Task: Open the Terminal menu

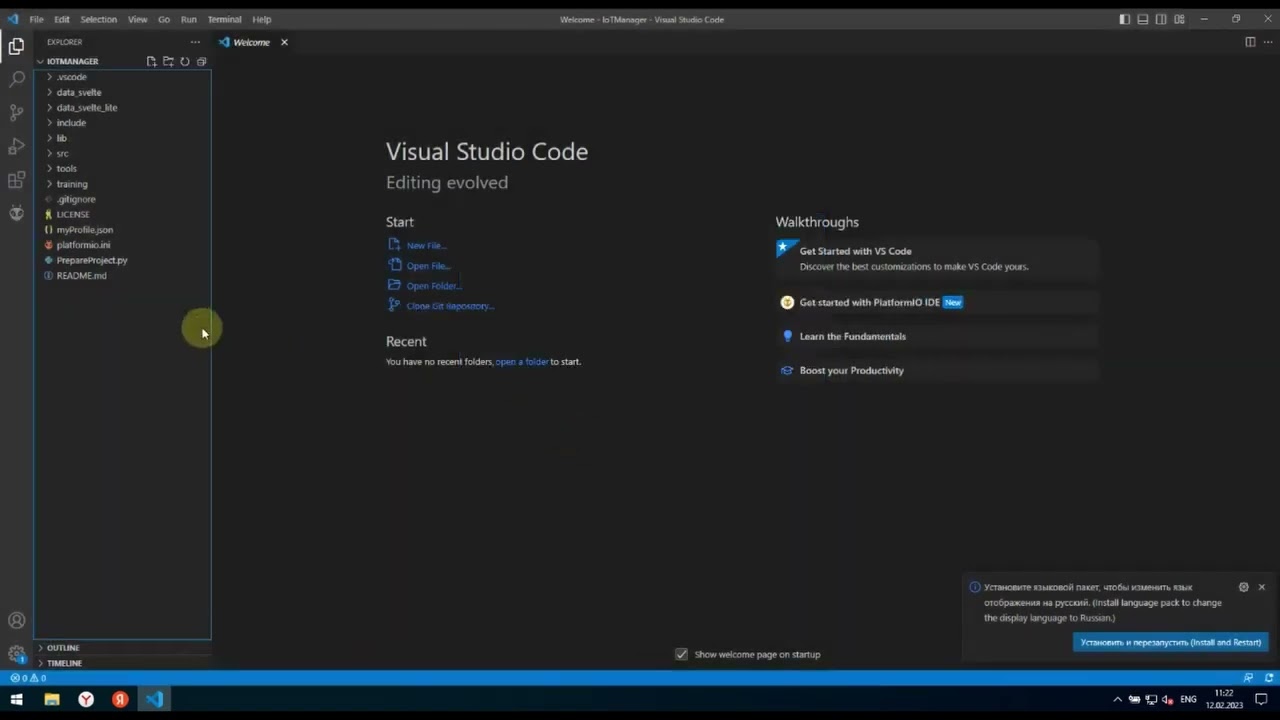Action: (x=224, y=19)
